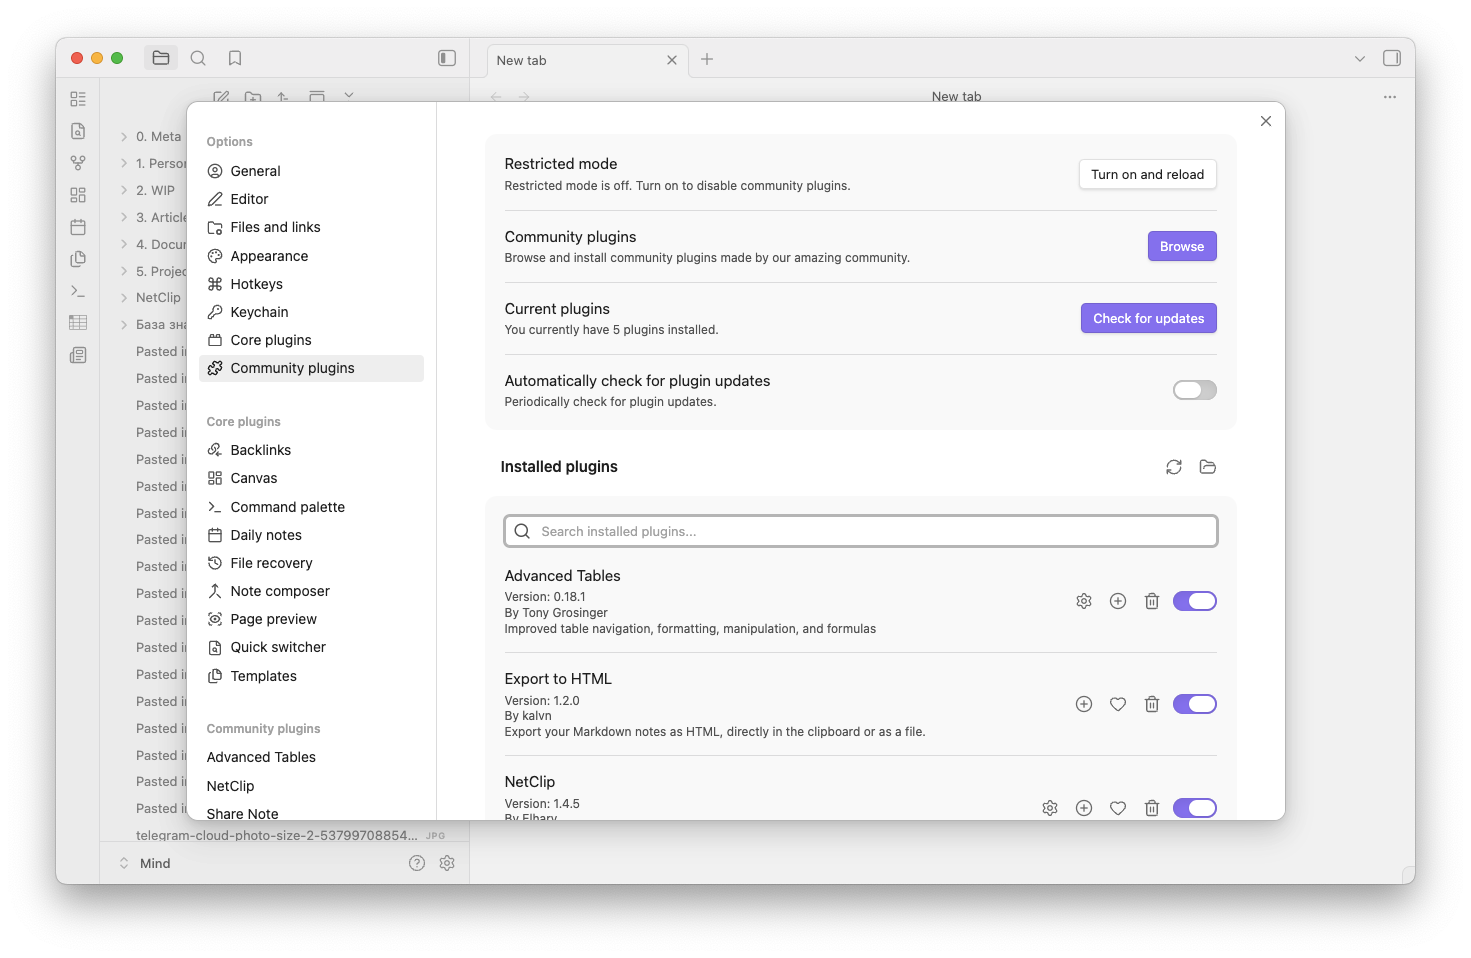1471x958 pixels.
Task: Collapse the left sidebar toggle icon
Action: tap(447, 58)
